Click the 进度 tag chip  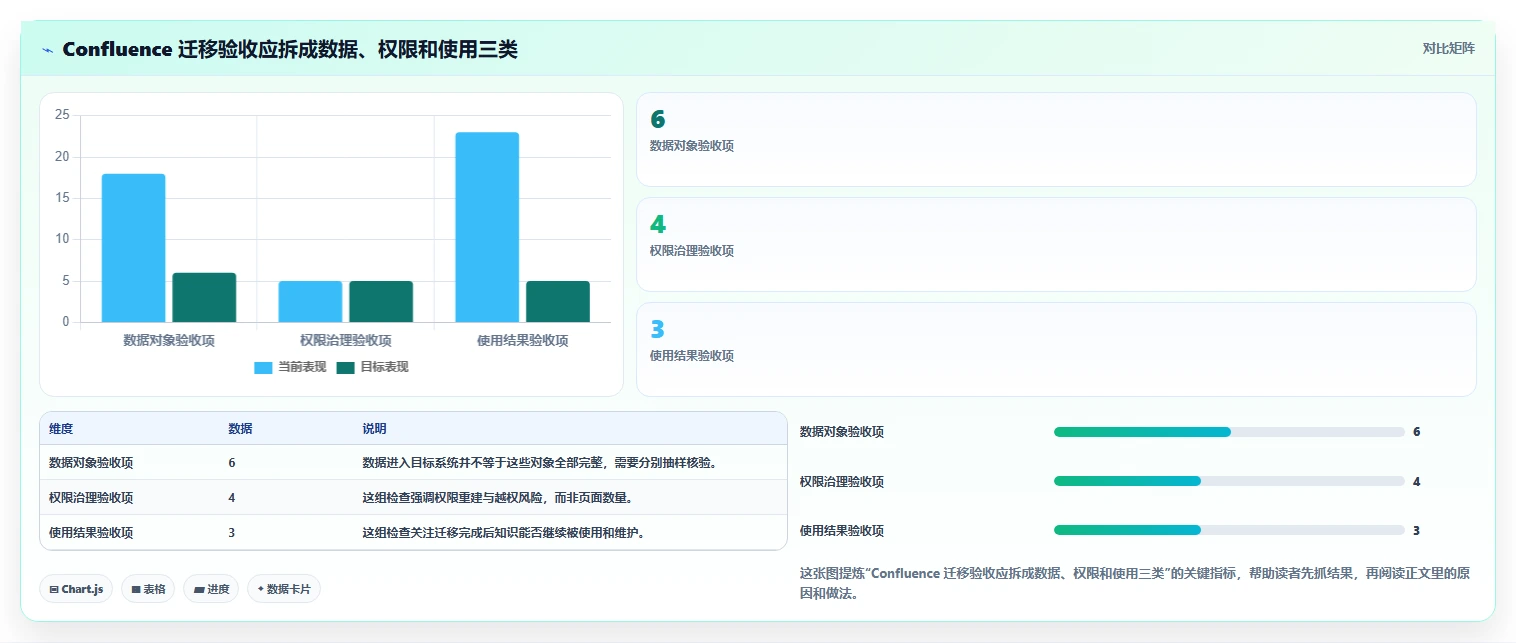coord(211,589)
